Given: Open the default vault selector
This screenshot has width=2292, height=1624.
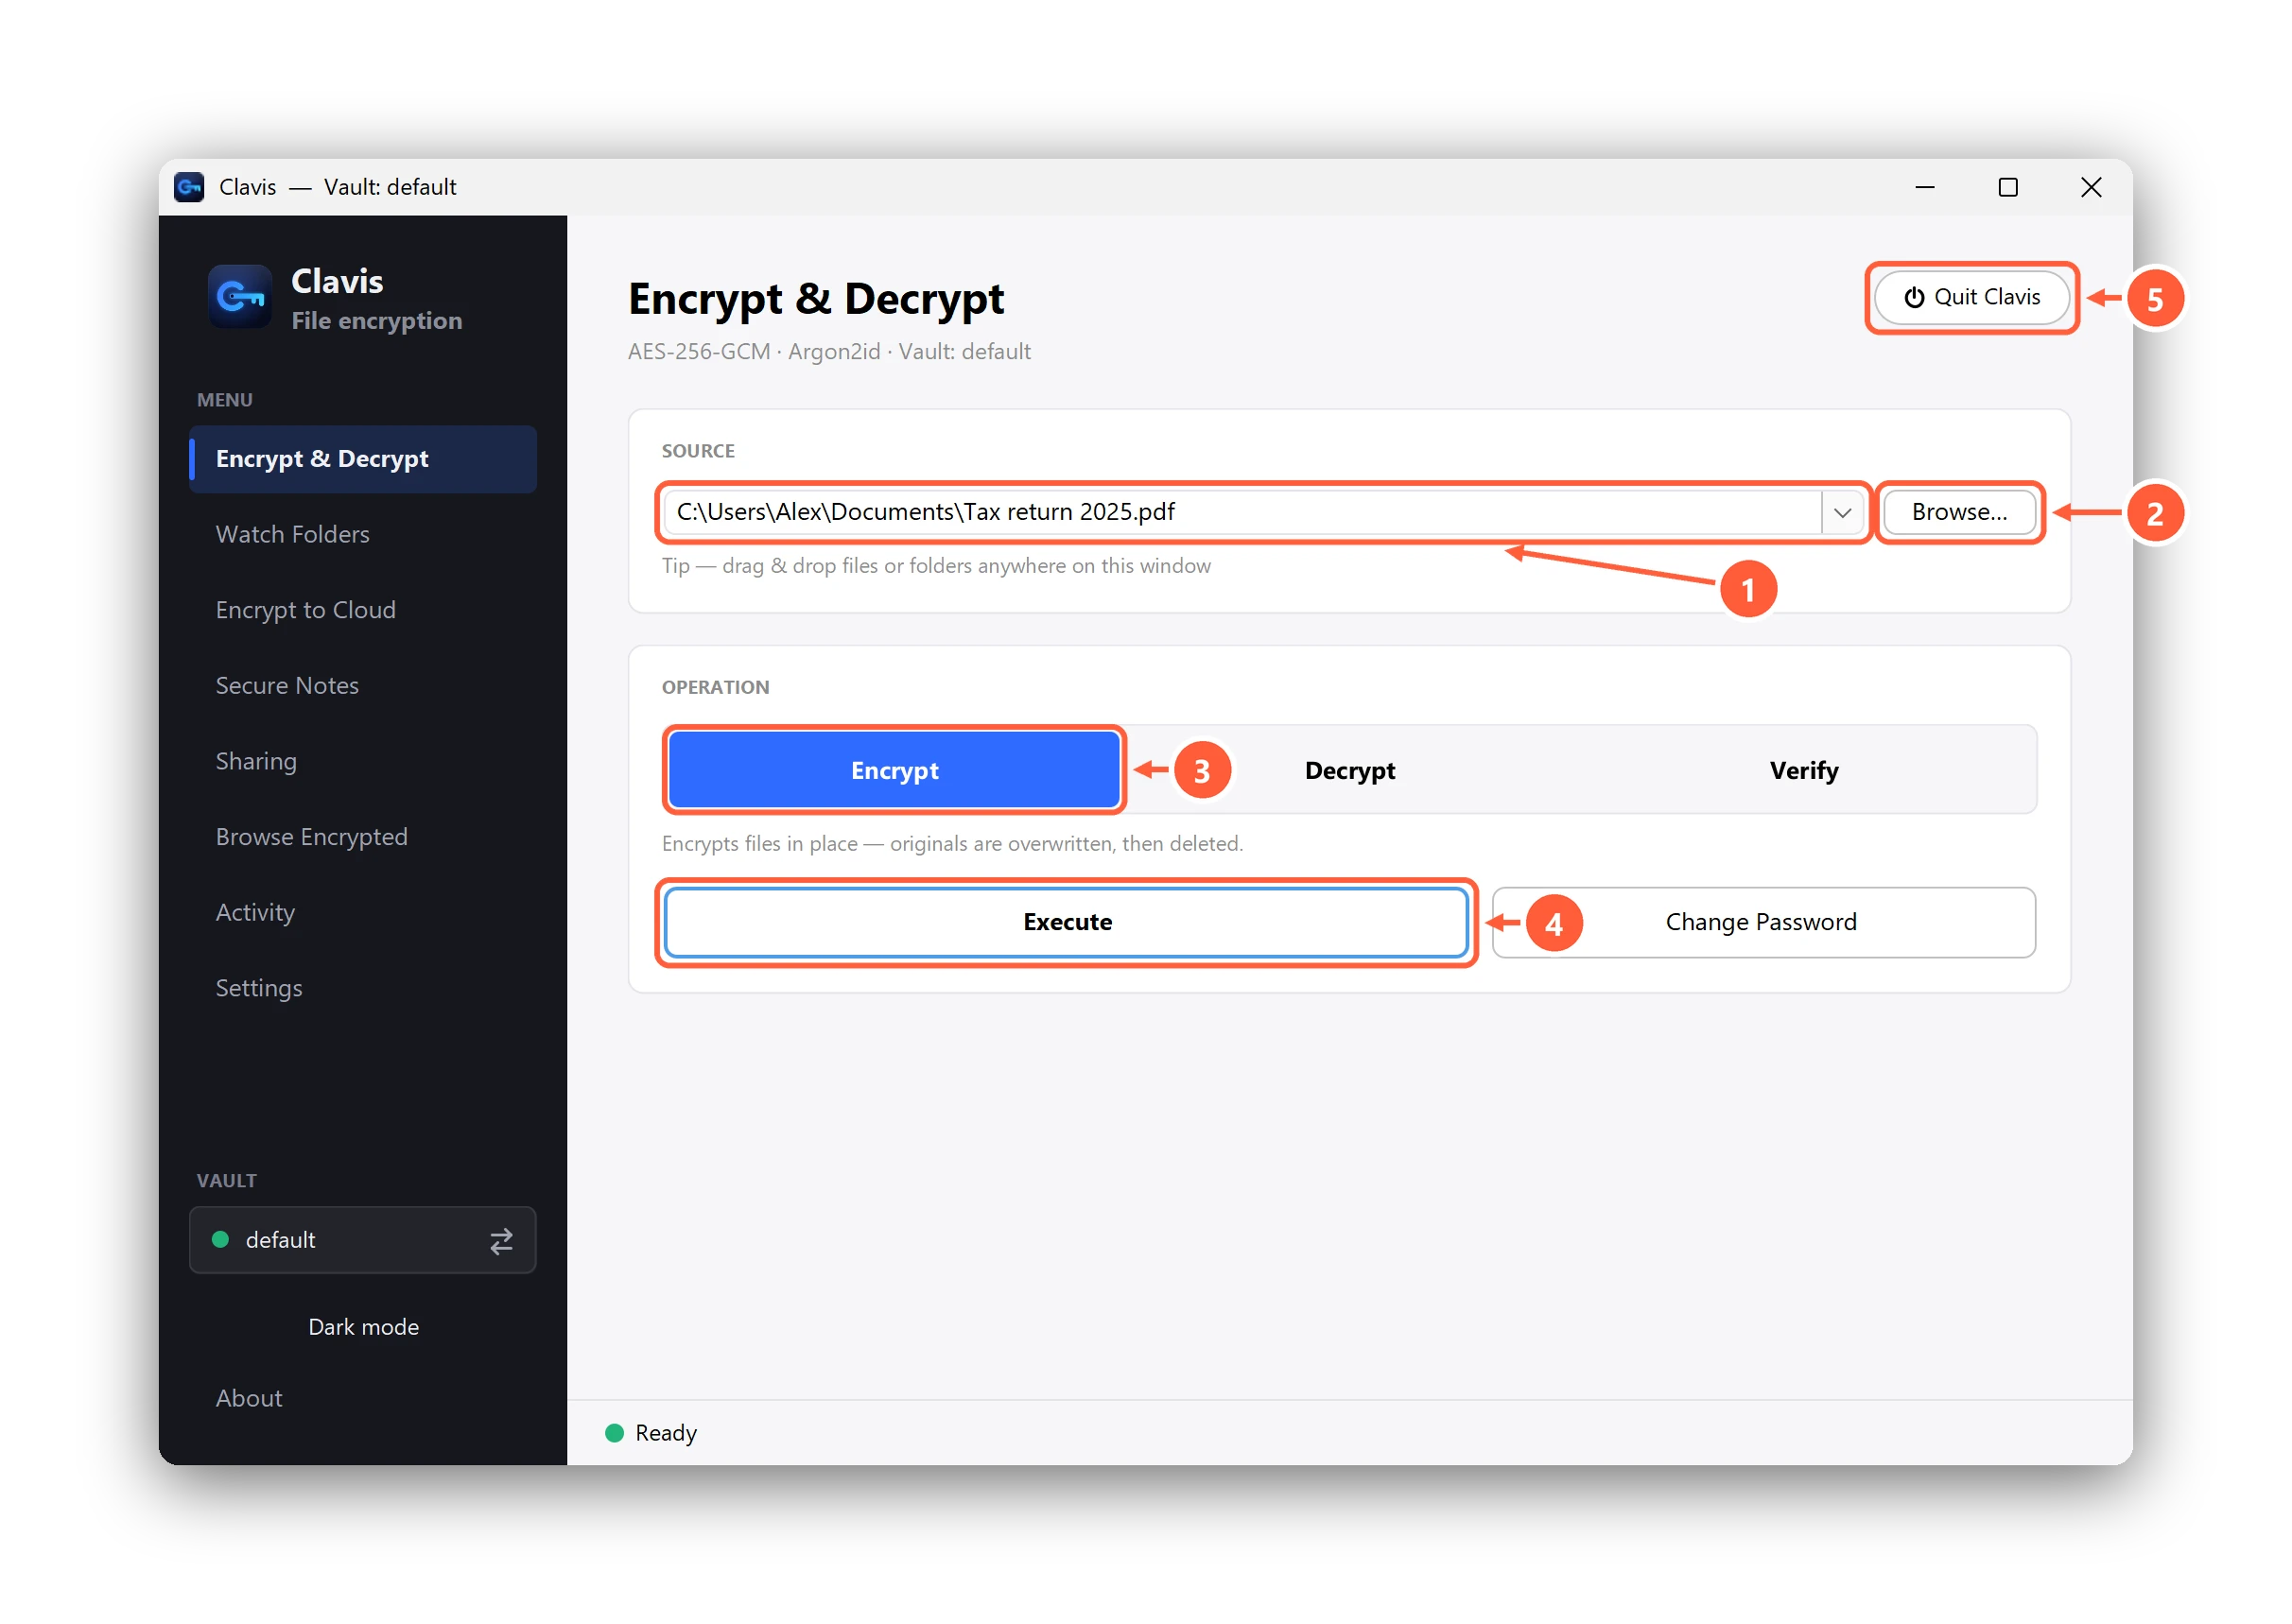Looking at the screenshot, I should pyautogui.click(x=363, y=1240).
